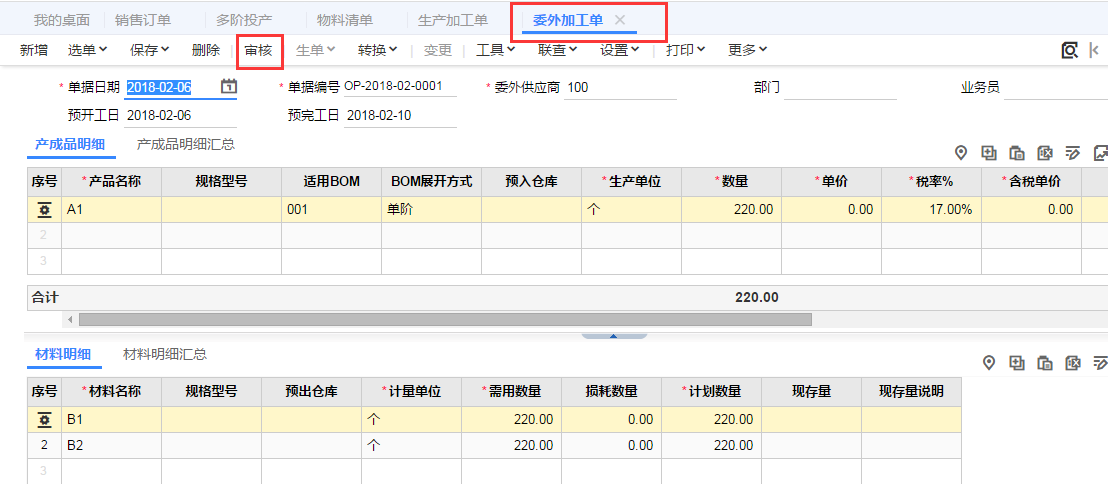Image resolution: width=1108 pixels, height=484 pixels.
Task: Expand the 保存 dropdown menu
Action: pos(150,50)
